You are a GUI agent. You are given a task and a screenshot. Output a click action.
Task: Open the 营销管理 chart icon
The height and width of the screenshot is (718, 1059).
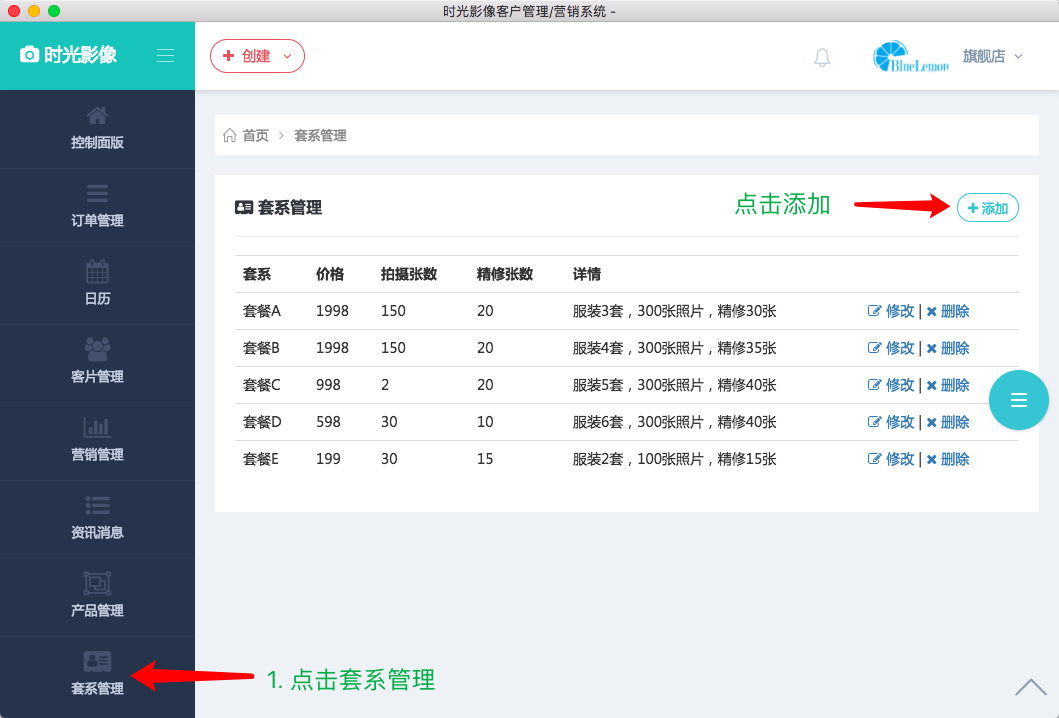[97, 428]
